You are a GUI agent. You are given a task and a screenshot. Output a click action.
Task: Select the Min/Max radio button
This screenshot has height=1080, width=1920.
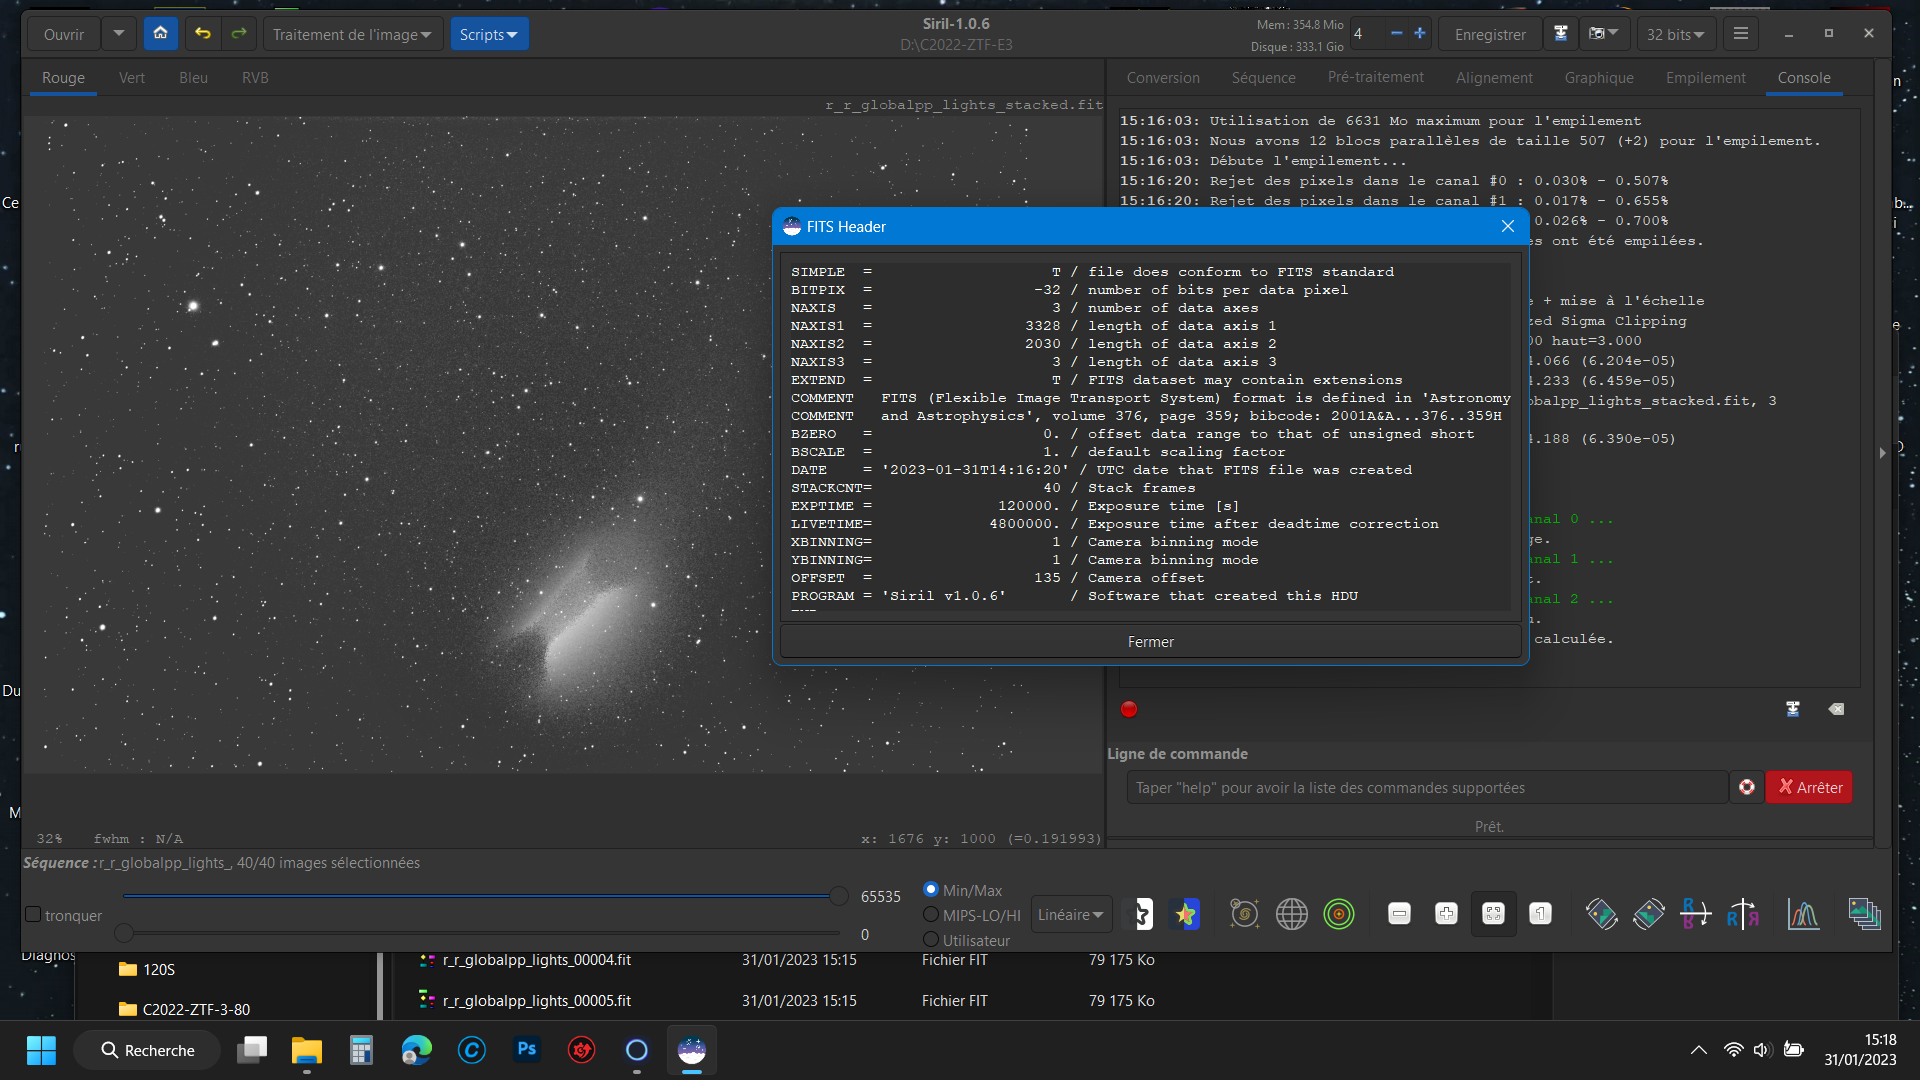coord(931,889)
